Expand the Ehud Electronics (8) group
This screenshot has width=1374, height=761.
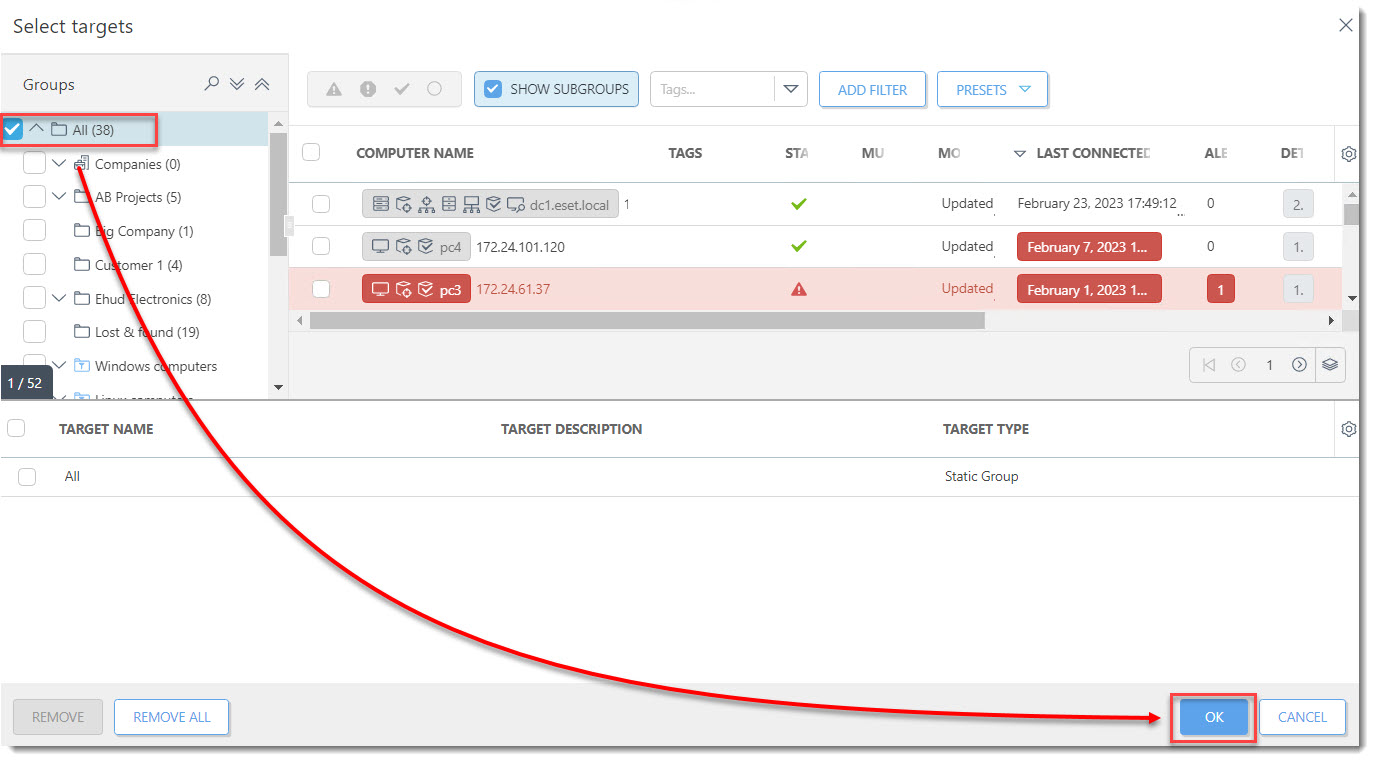(59, 298)
